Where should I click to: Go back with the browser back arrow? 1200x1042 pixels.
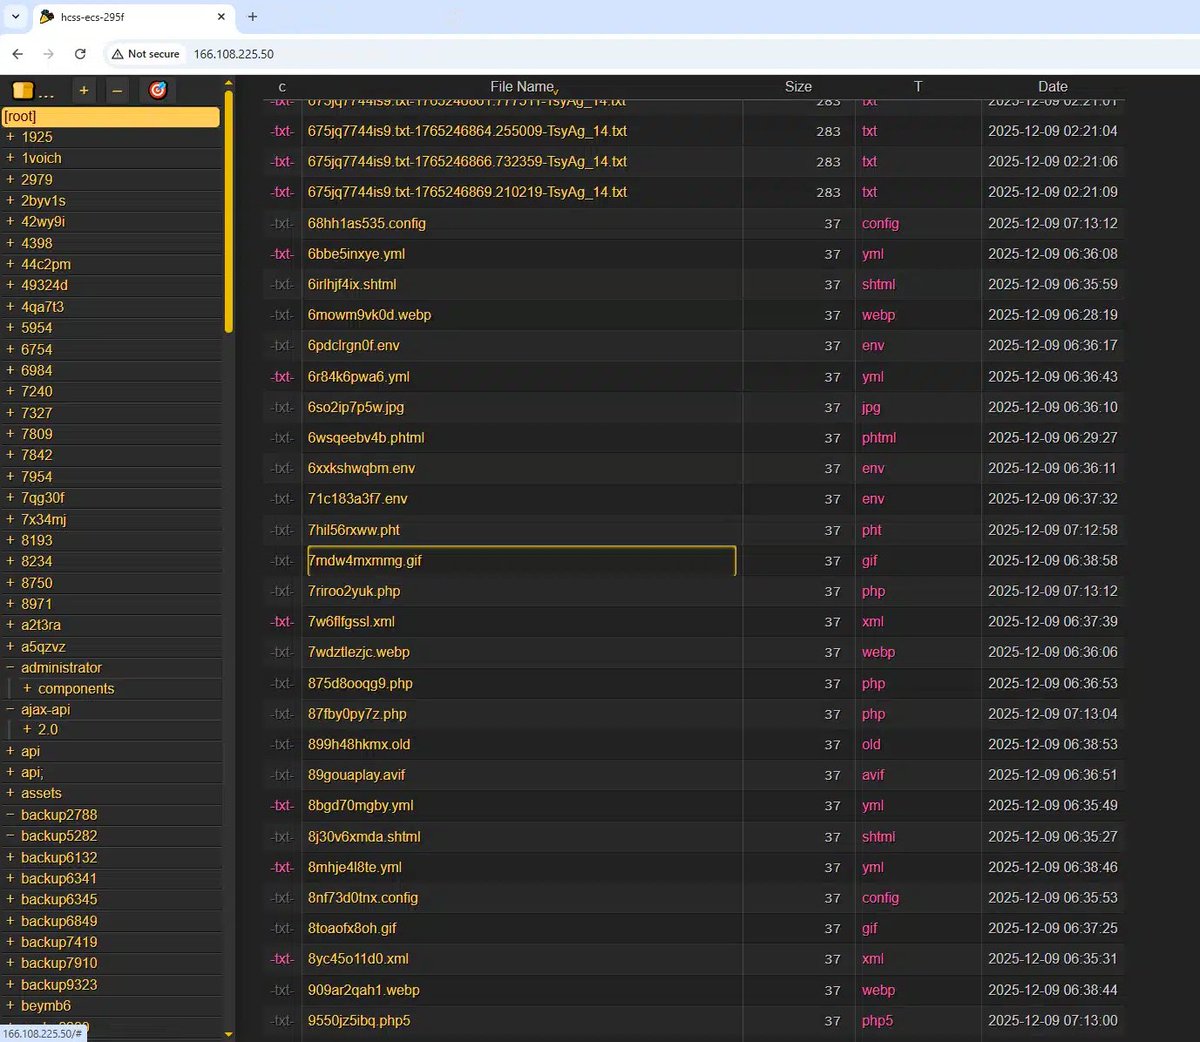click(x=18, y=54)
